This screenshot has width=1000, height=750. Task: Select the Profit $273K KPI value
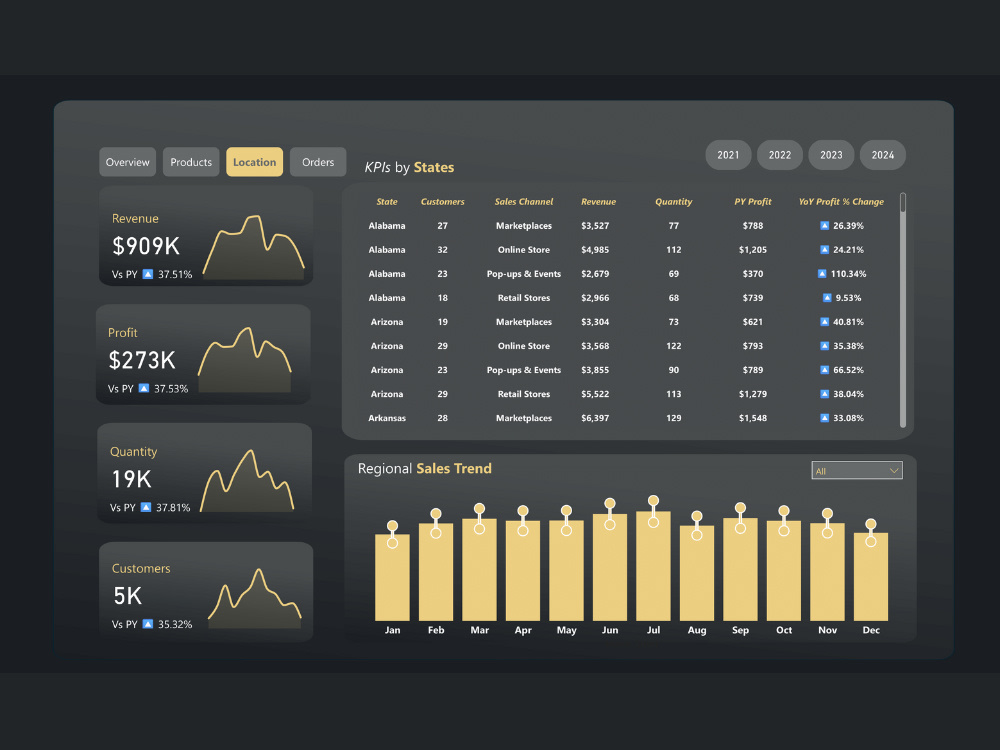click(x=142, y=360)
